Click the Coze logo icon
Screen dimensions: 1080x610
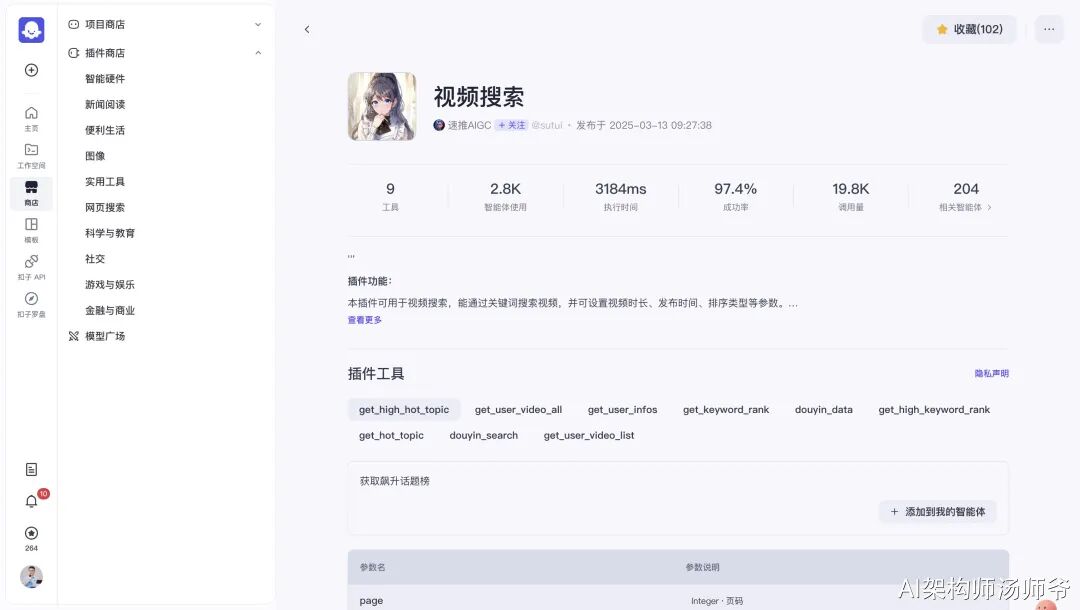pyautogui.click(x=31, y=30)
